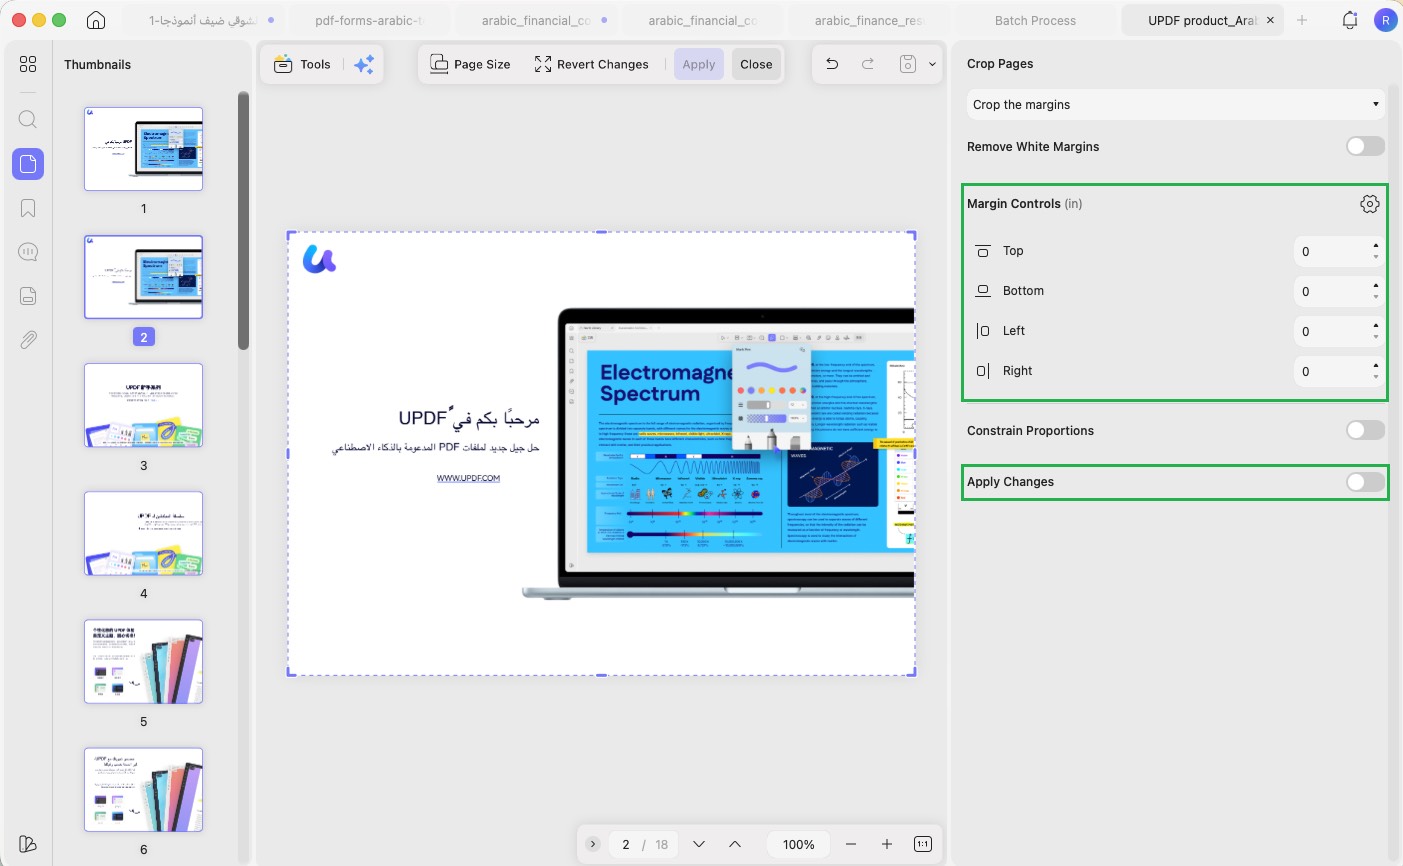The height and width of the screenshot is (866, 1403).
Task: Select the page thumbnails sidebar icon
Action: tap(28, 164)
